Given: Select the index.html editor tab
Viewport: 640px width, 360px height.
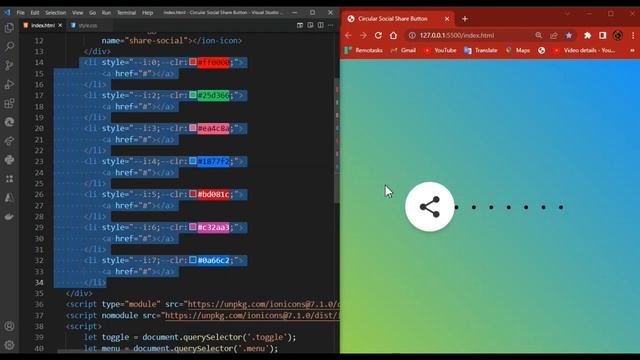Looking at the screenshot, I should 42,25.
